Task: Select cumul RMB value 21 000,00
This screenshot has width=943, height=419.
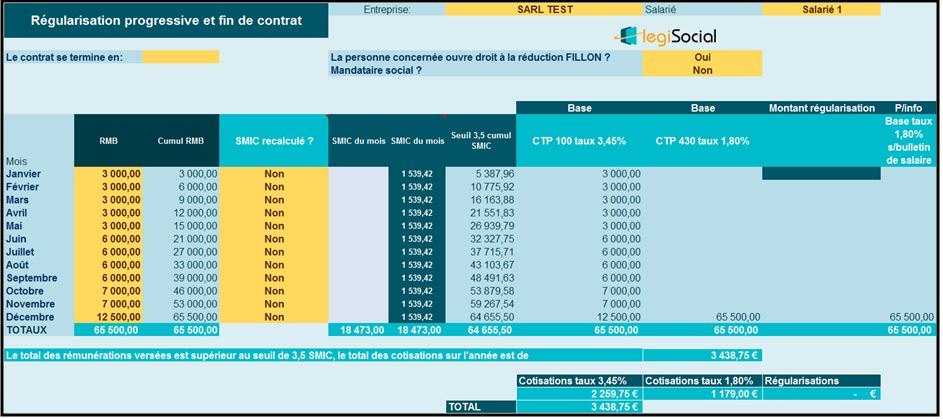Action: pyautogui.click(x=181, y=239)
